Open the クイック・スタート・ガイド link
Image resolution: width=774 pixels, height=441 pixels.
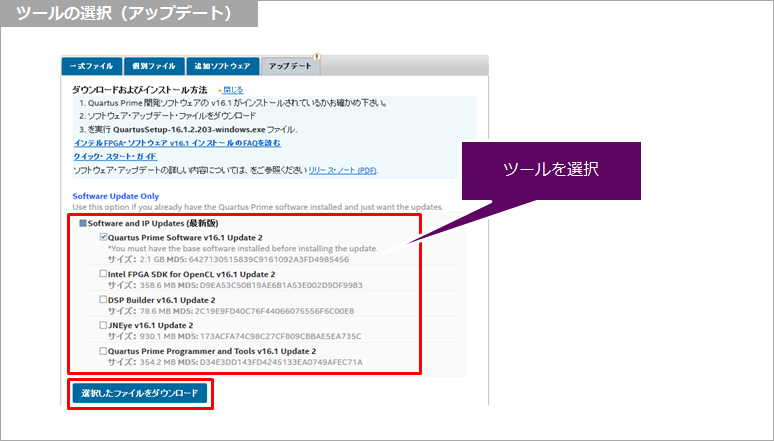pyautogui.click(x=115, y=157)
